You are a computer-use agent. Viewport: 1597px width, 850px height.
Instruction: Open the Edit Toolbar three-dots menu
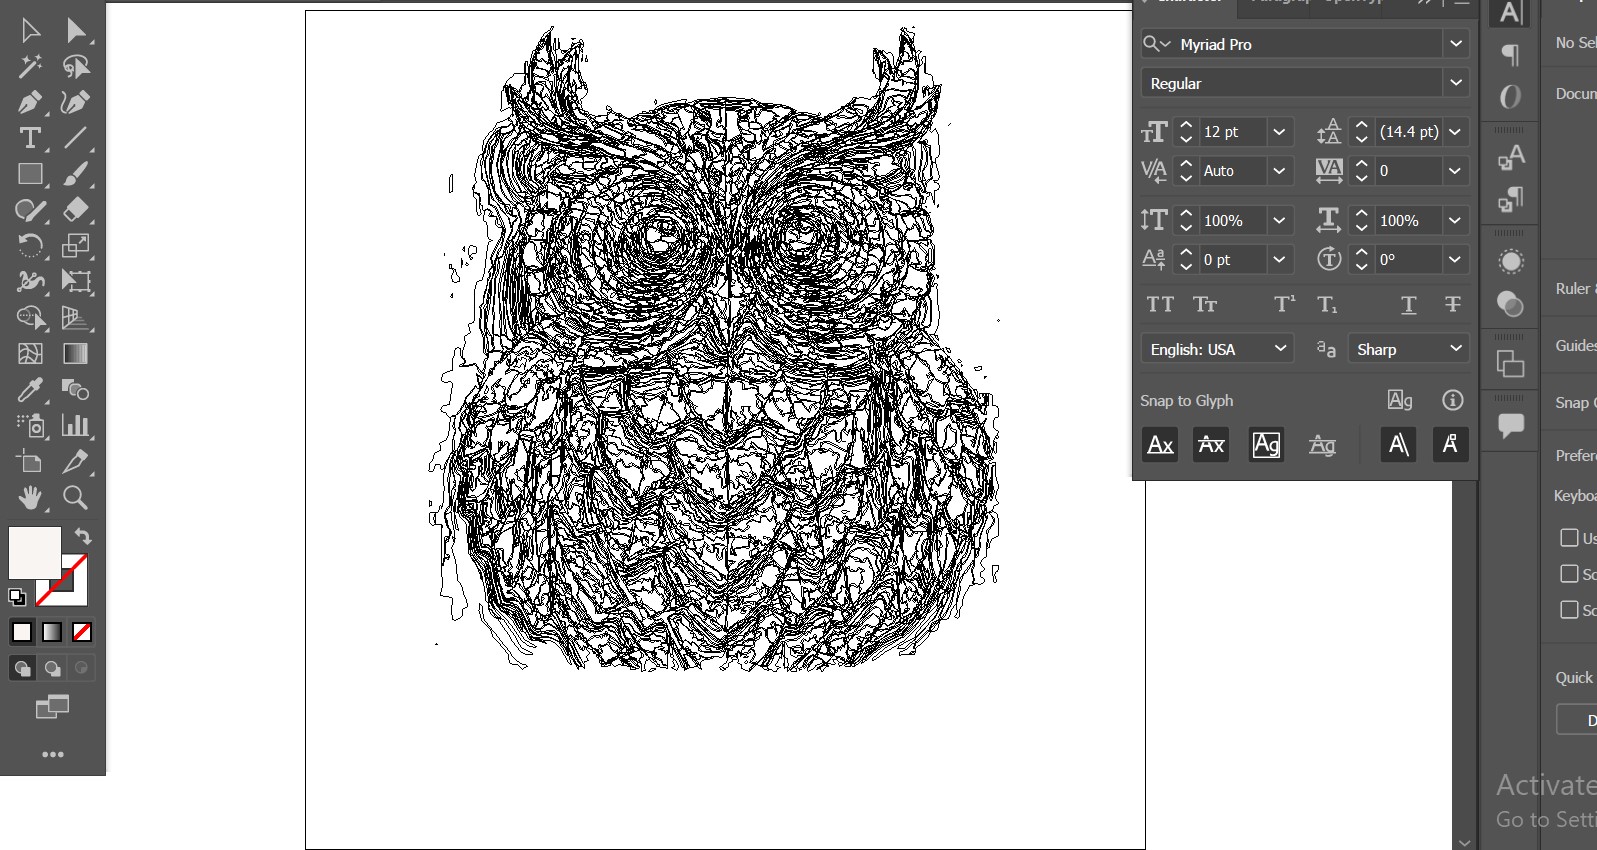(53, 755)
